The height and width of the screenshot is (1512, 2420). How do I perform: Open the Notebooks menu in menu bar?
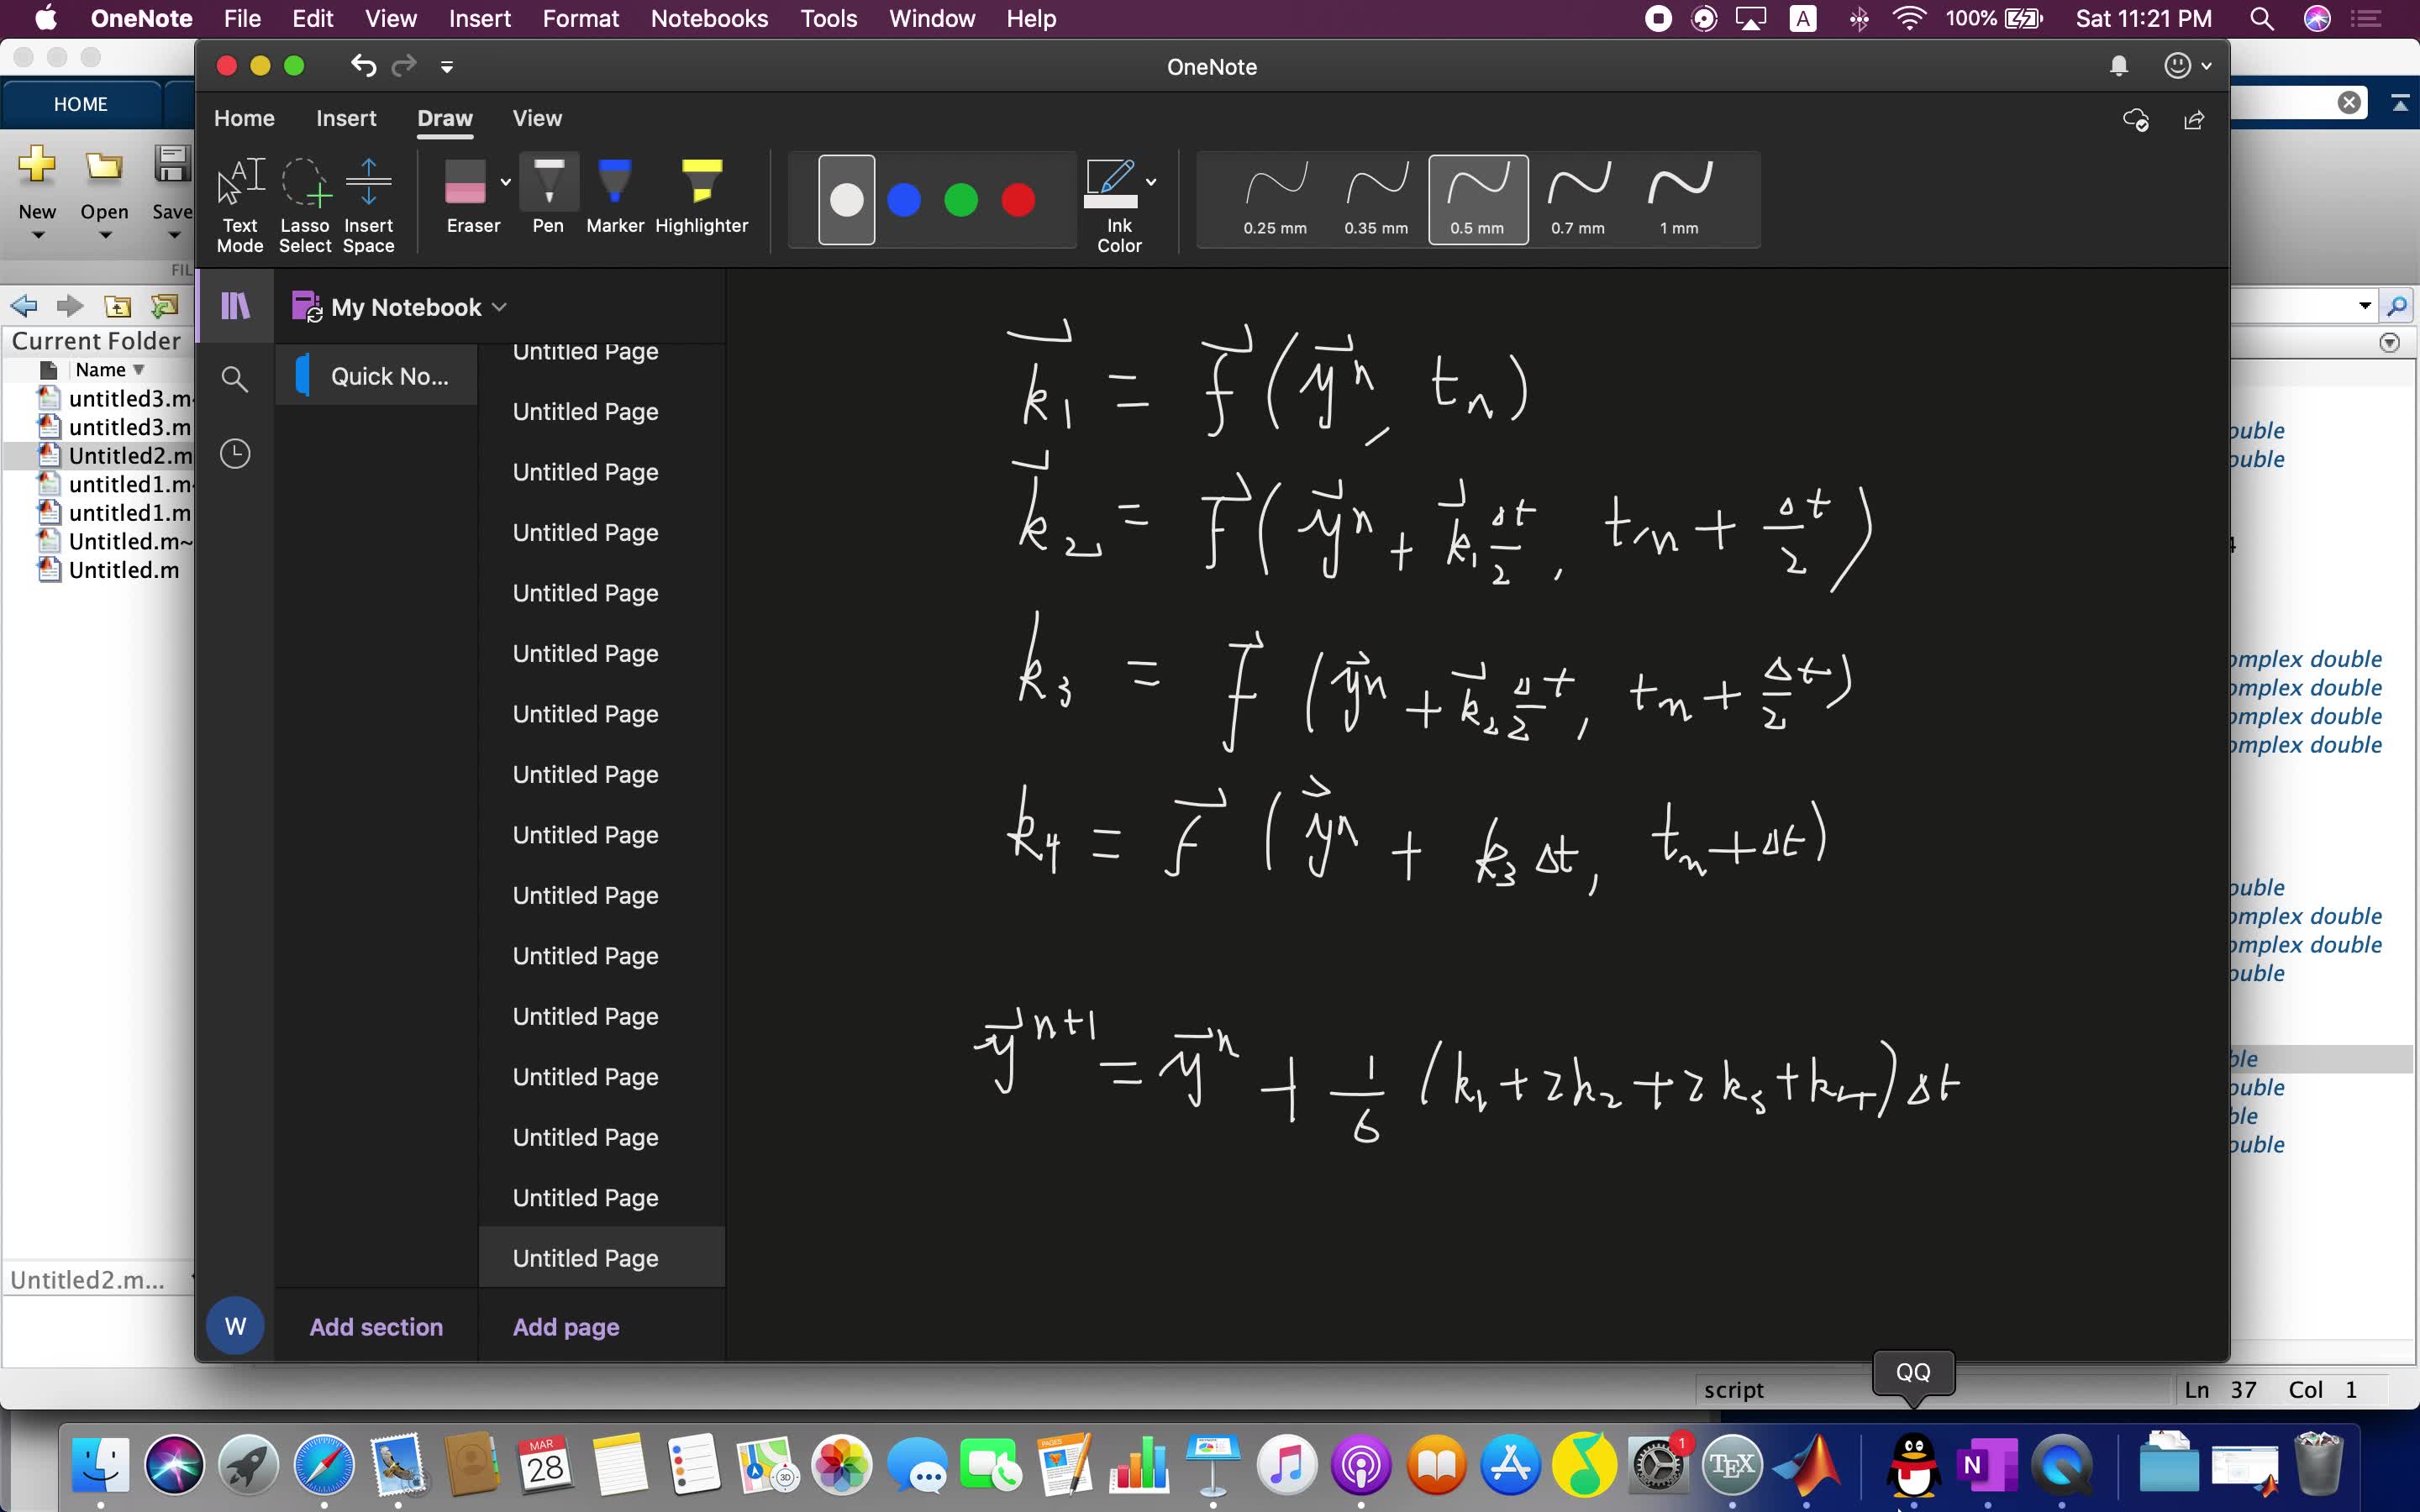[x=709, y=19]
